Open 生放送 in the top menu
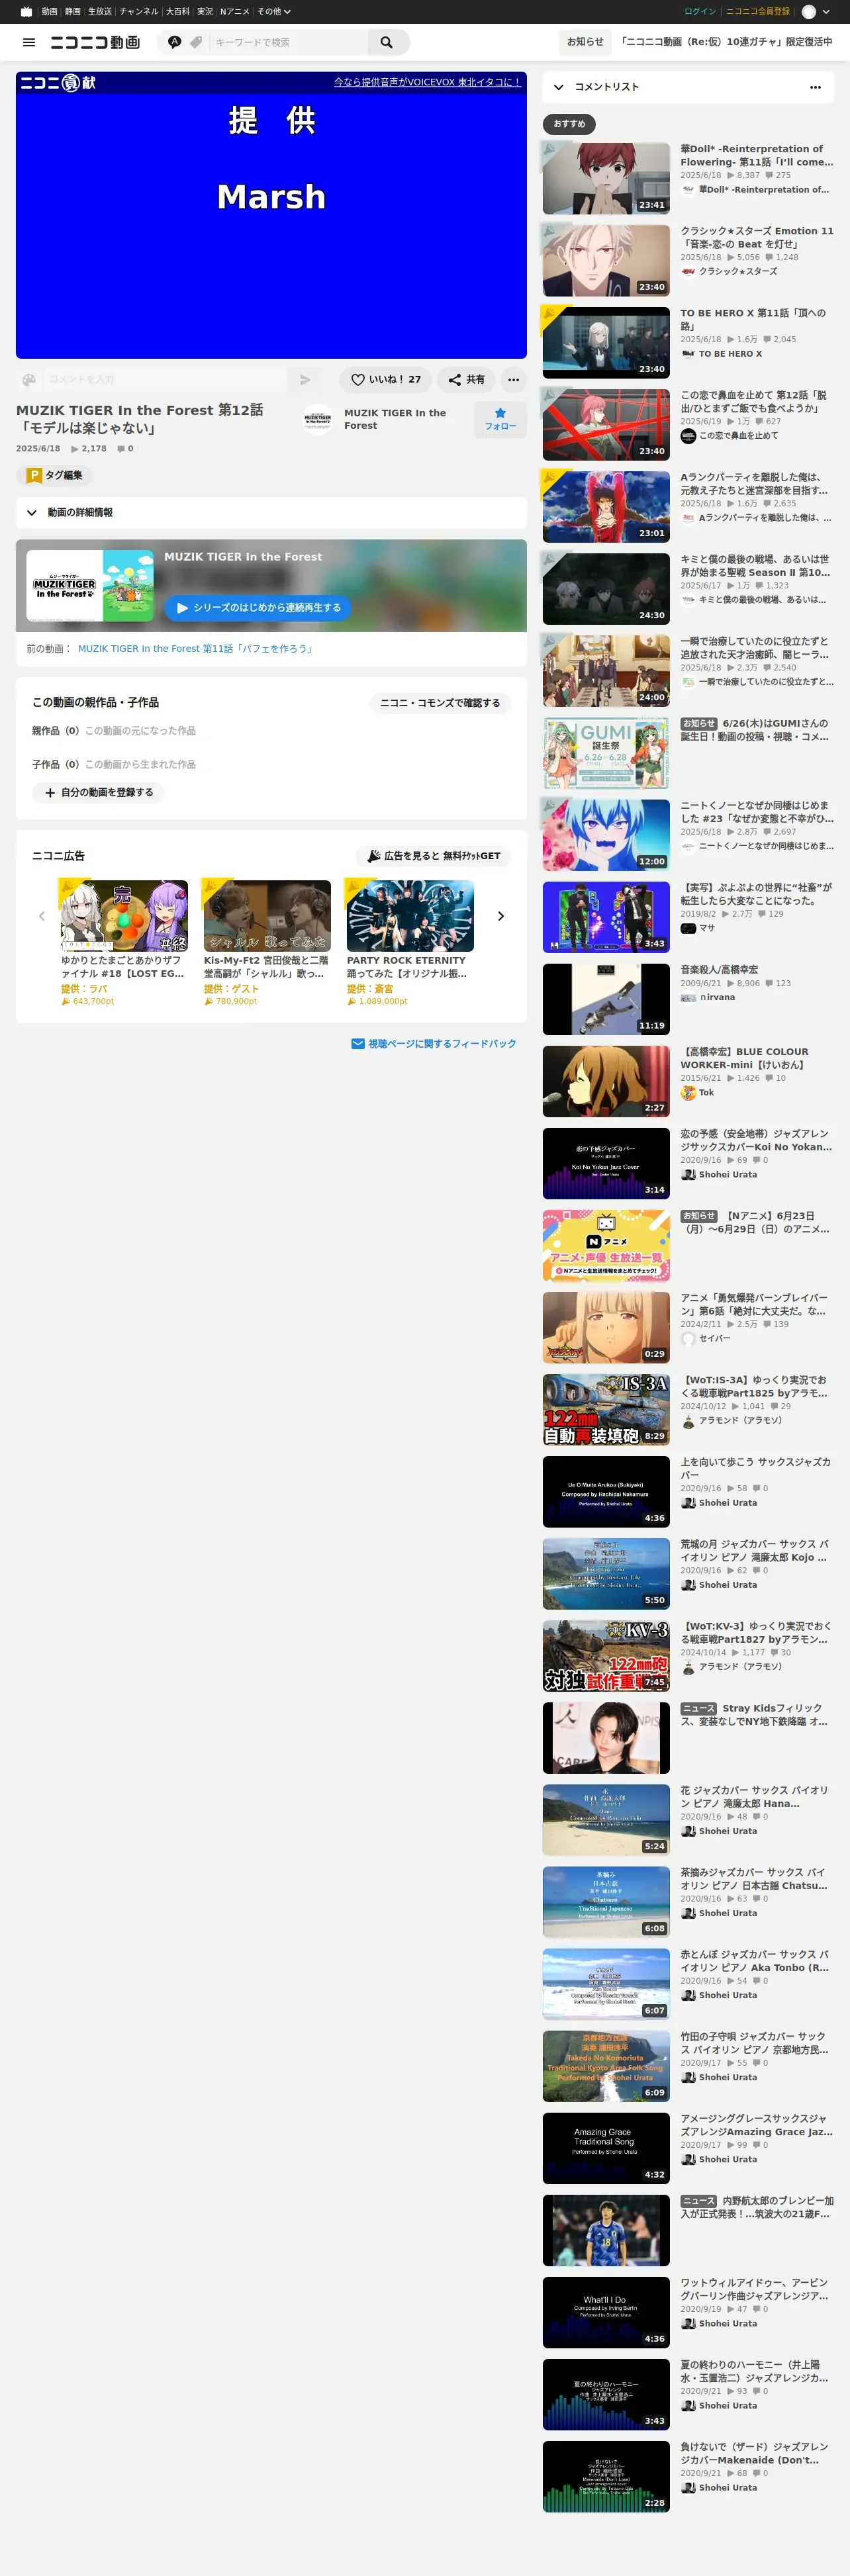850x2576 pixels. [x=100, y=12]
